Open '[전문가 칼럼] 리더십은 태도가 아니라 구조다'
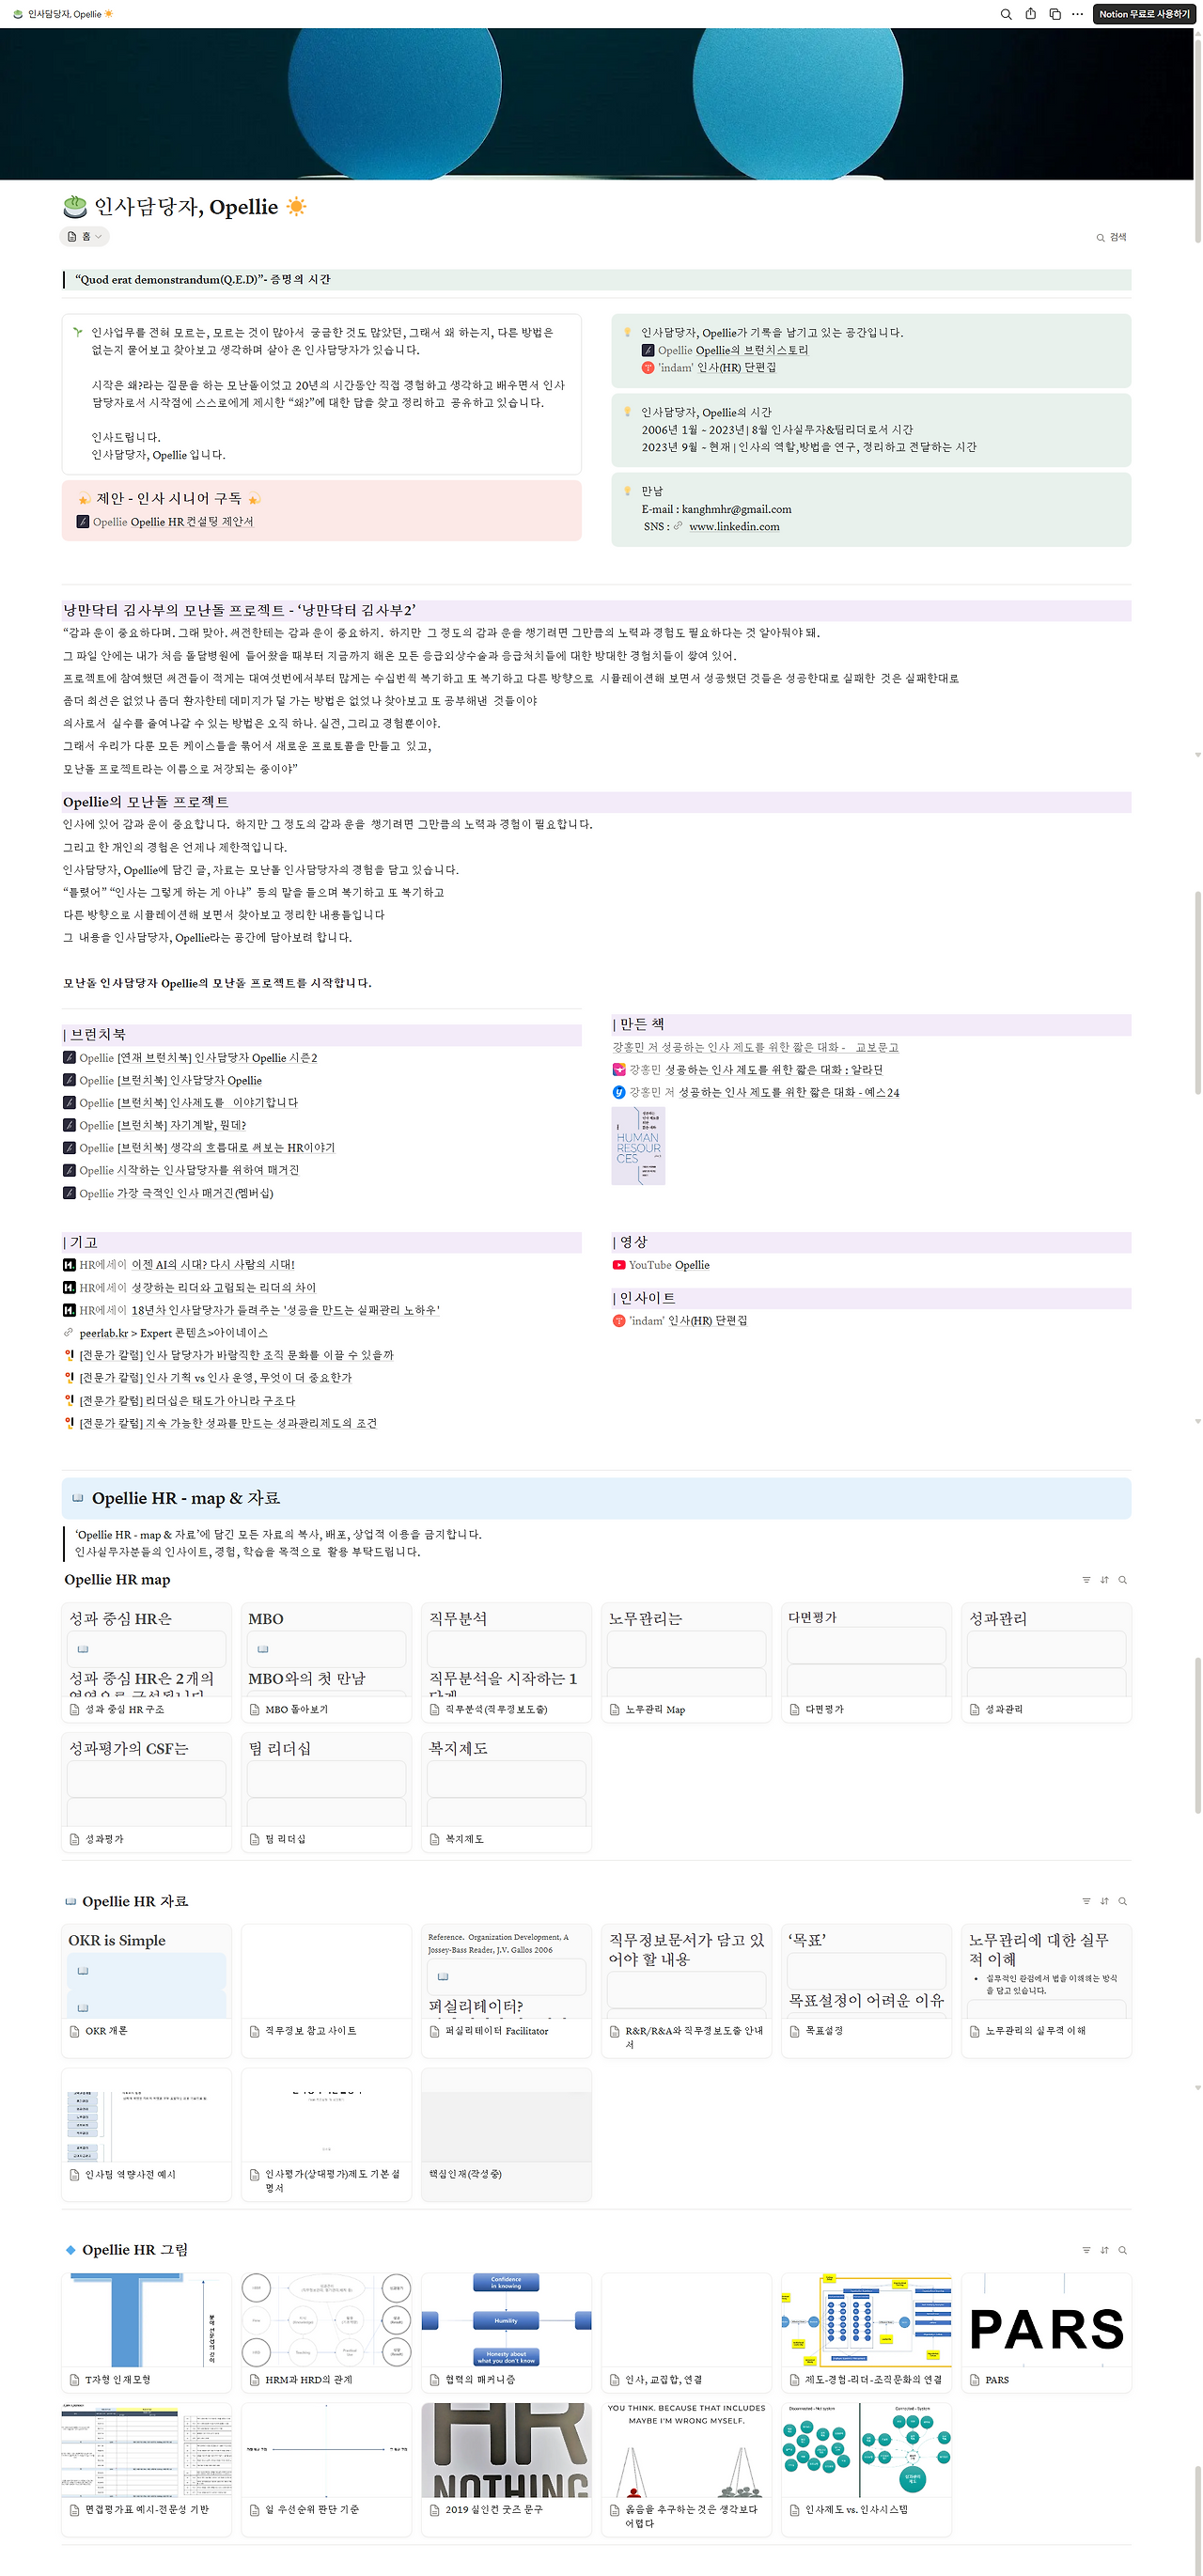Image resolution: width=1203 pixels, height=2576 pixels. tap(179, 1401)
